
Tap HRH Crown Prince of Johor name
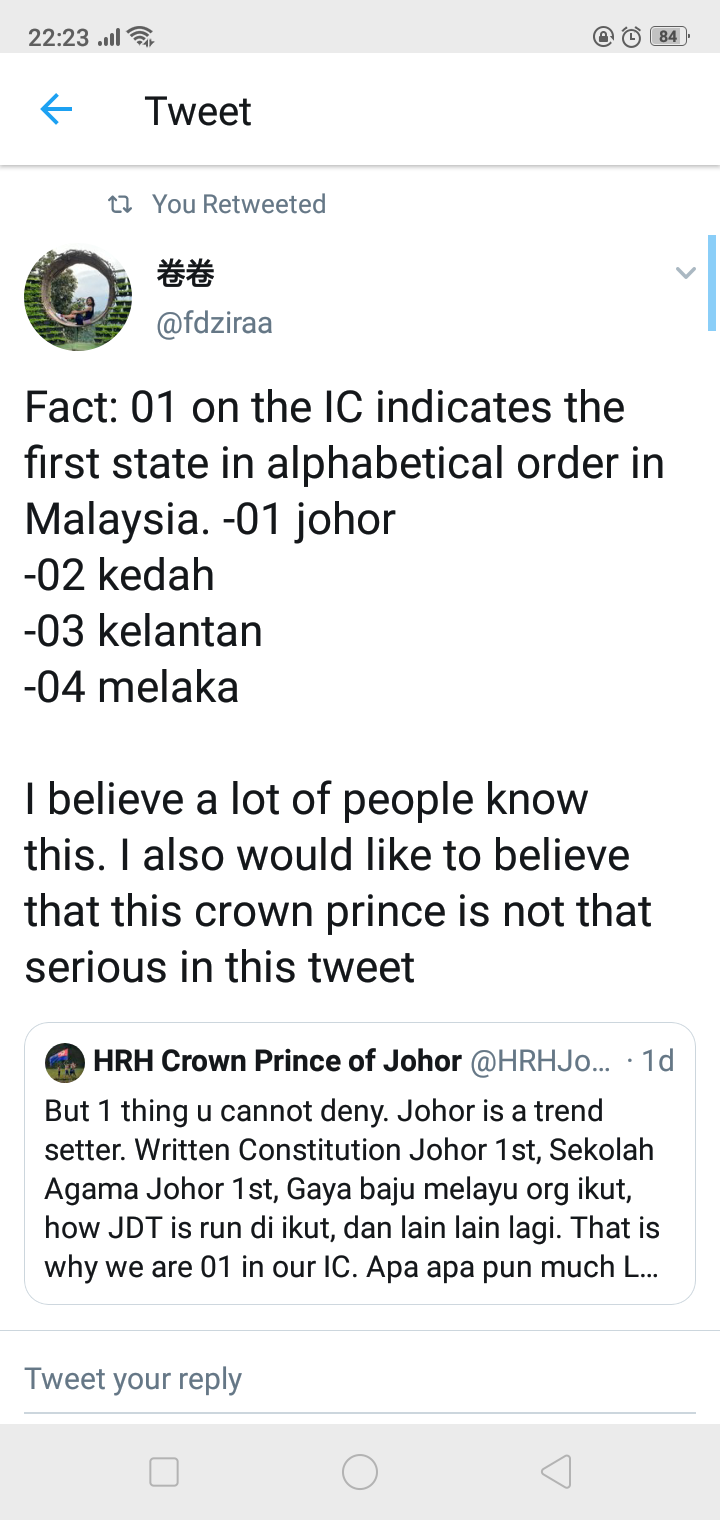coord(277,1062)
